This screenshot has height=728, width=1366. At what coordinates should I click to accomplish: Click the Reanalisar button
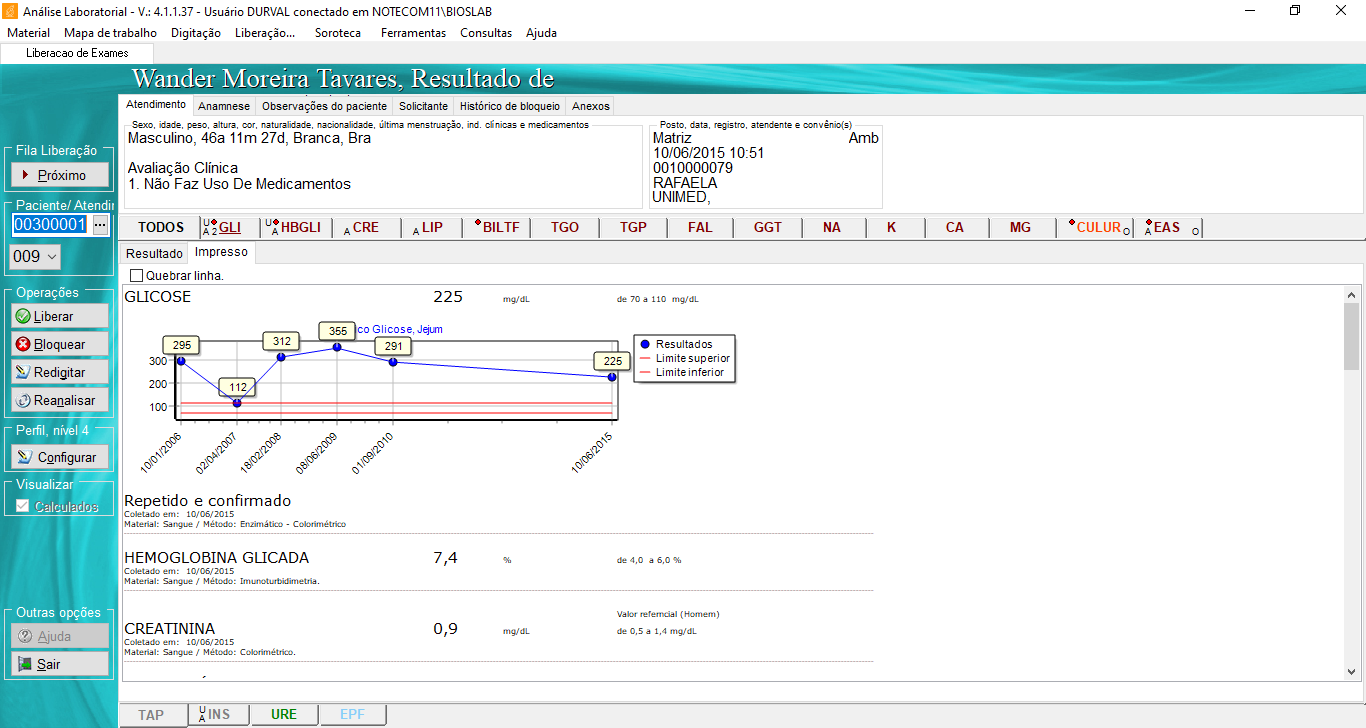click(x=59, y=400)
